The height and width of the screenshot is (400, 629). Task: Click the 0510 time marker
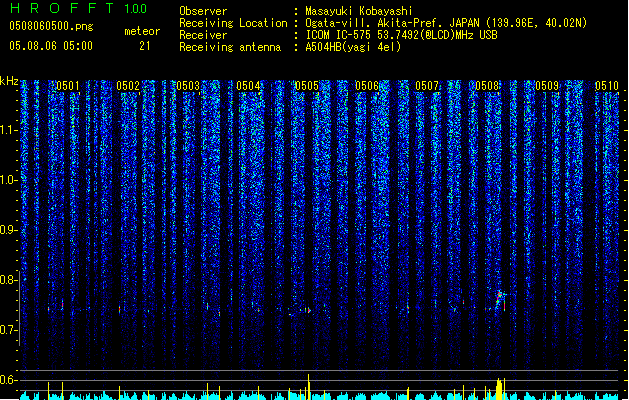pyautogui.click(x=607, y=85)
